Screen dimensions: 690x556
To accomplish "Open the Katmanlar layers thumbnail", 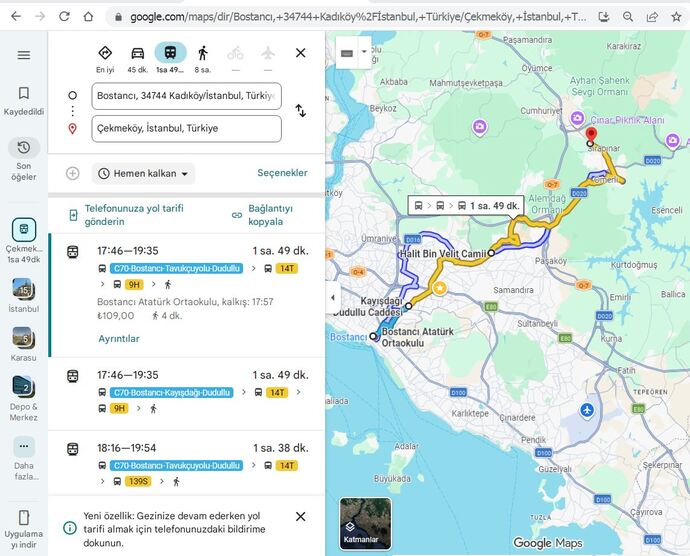I will pyautogui.click(x=365, y=524).
